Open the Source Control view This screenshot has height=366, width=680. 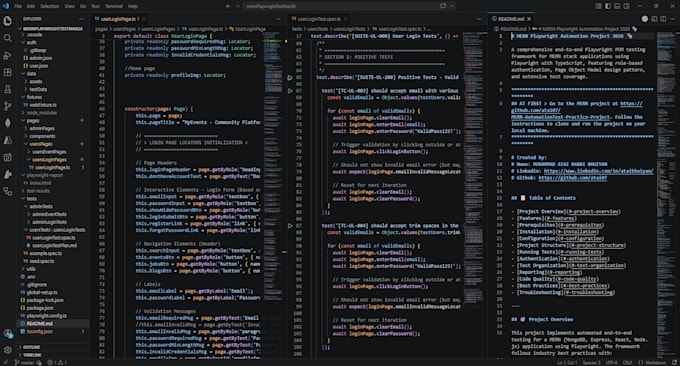tap(7, 106)
